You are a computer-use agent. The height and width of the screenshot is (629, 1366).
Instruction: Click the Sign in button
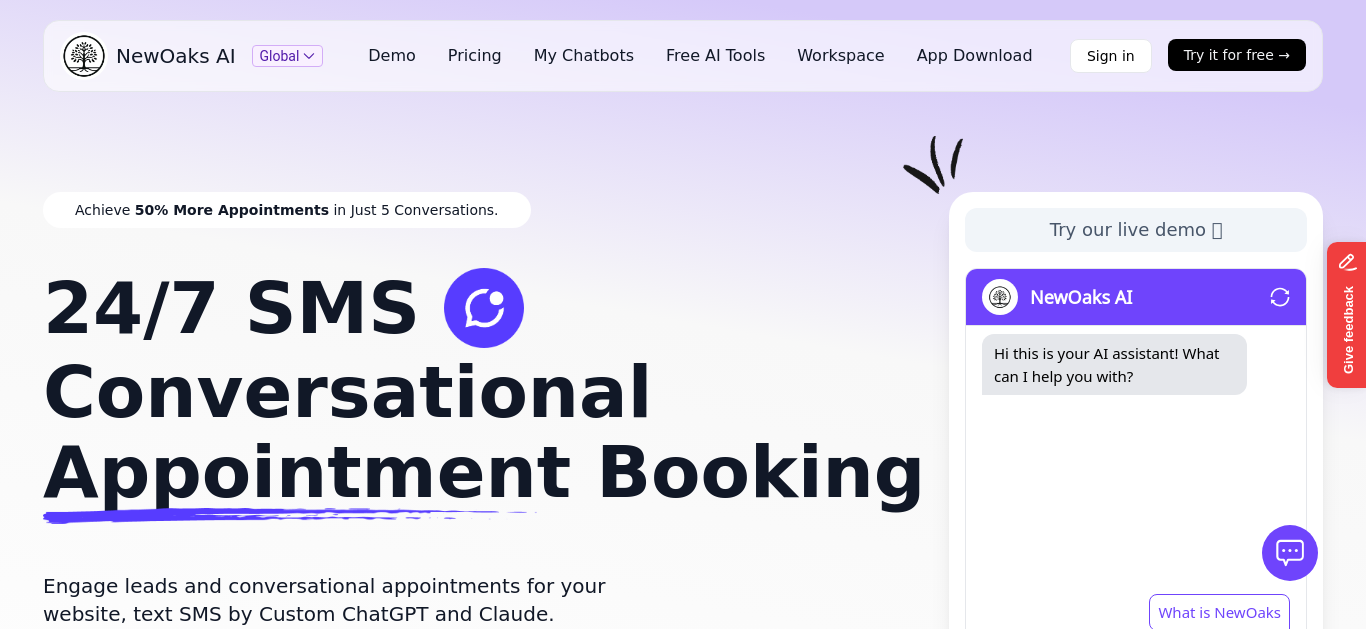tap(1110, 56)
